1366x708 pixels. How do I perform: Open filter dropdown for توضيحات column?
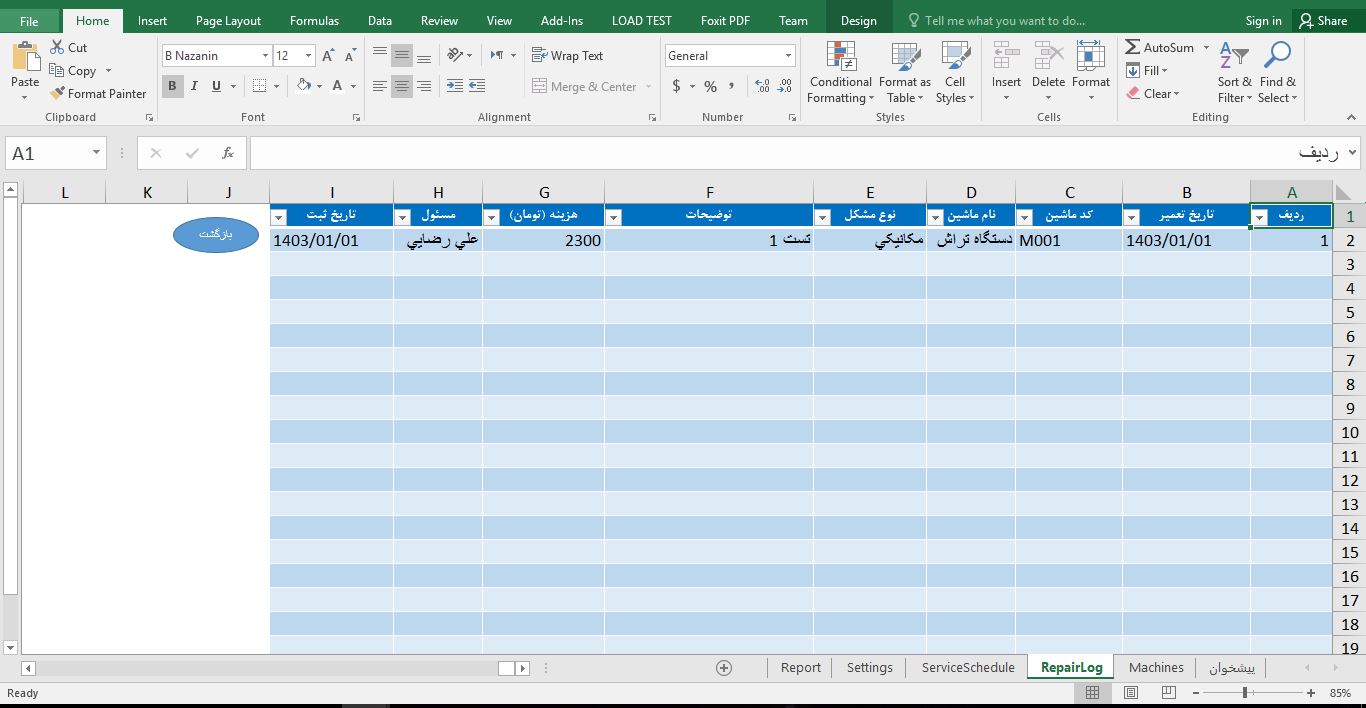[x=614, y=217]
